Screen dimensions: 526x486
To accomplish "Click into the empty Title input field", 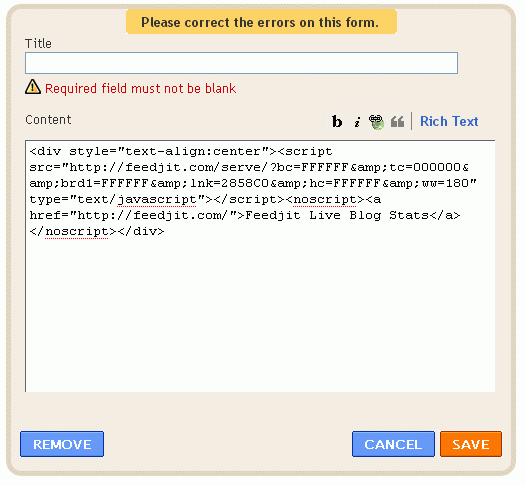I will 241,63.
